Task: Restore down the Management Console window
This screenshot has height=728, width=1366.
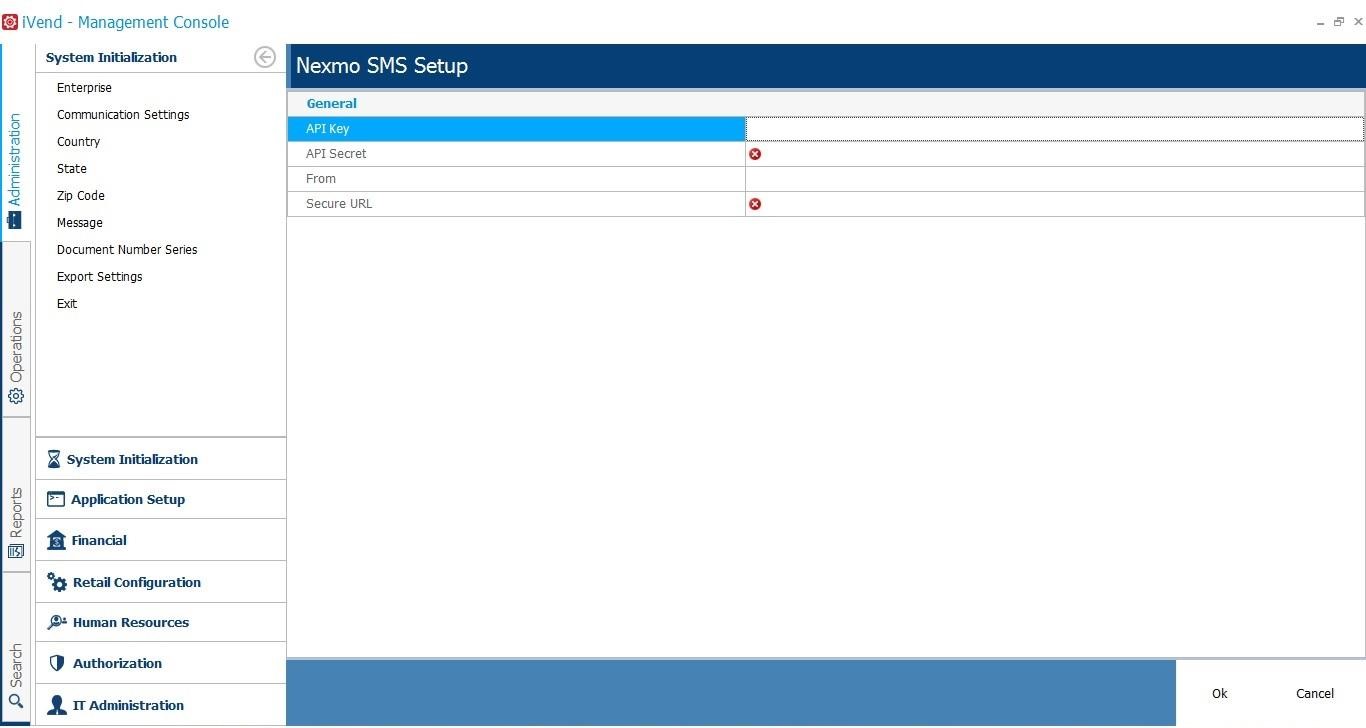Action: pyautogui.click(x=1338, y=22)
